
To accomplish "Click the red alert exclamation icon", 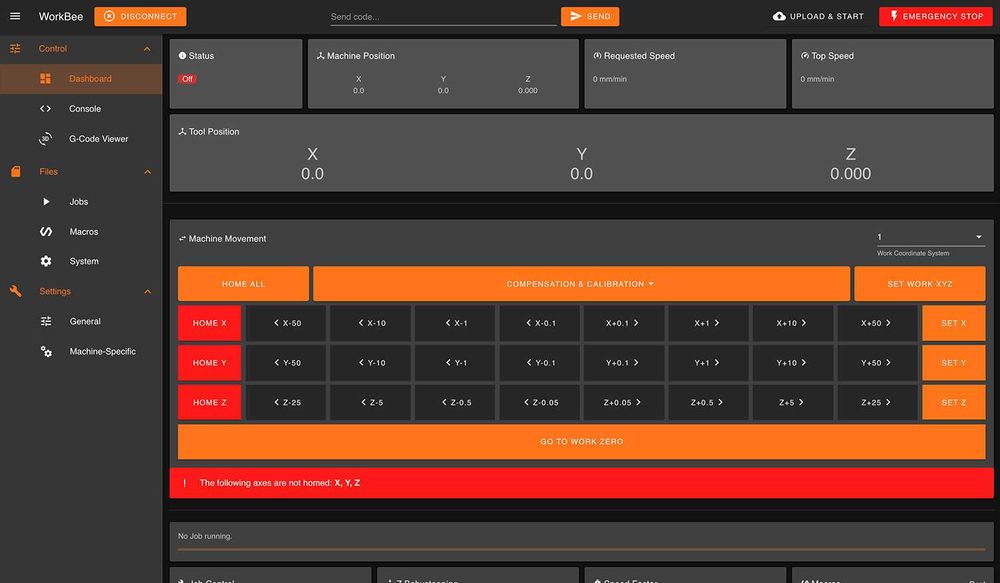I will tap(185, 483).
